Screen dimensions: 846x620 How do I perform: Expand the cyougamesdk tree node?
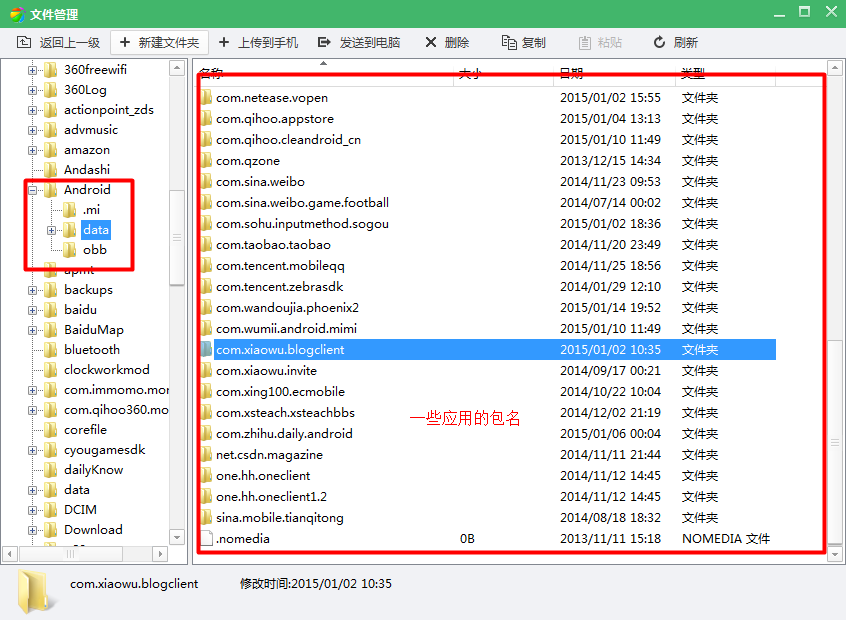[x=32, y=450]
